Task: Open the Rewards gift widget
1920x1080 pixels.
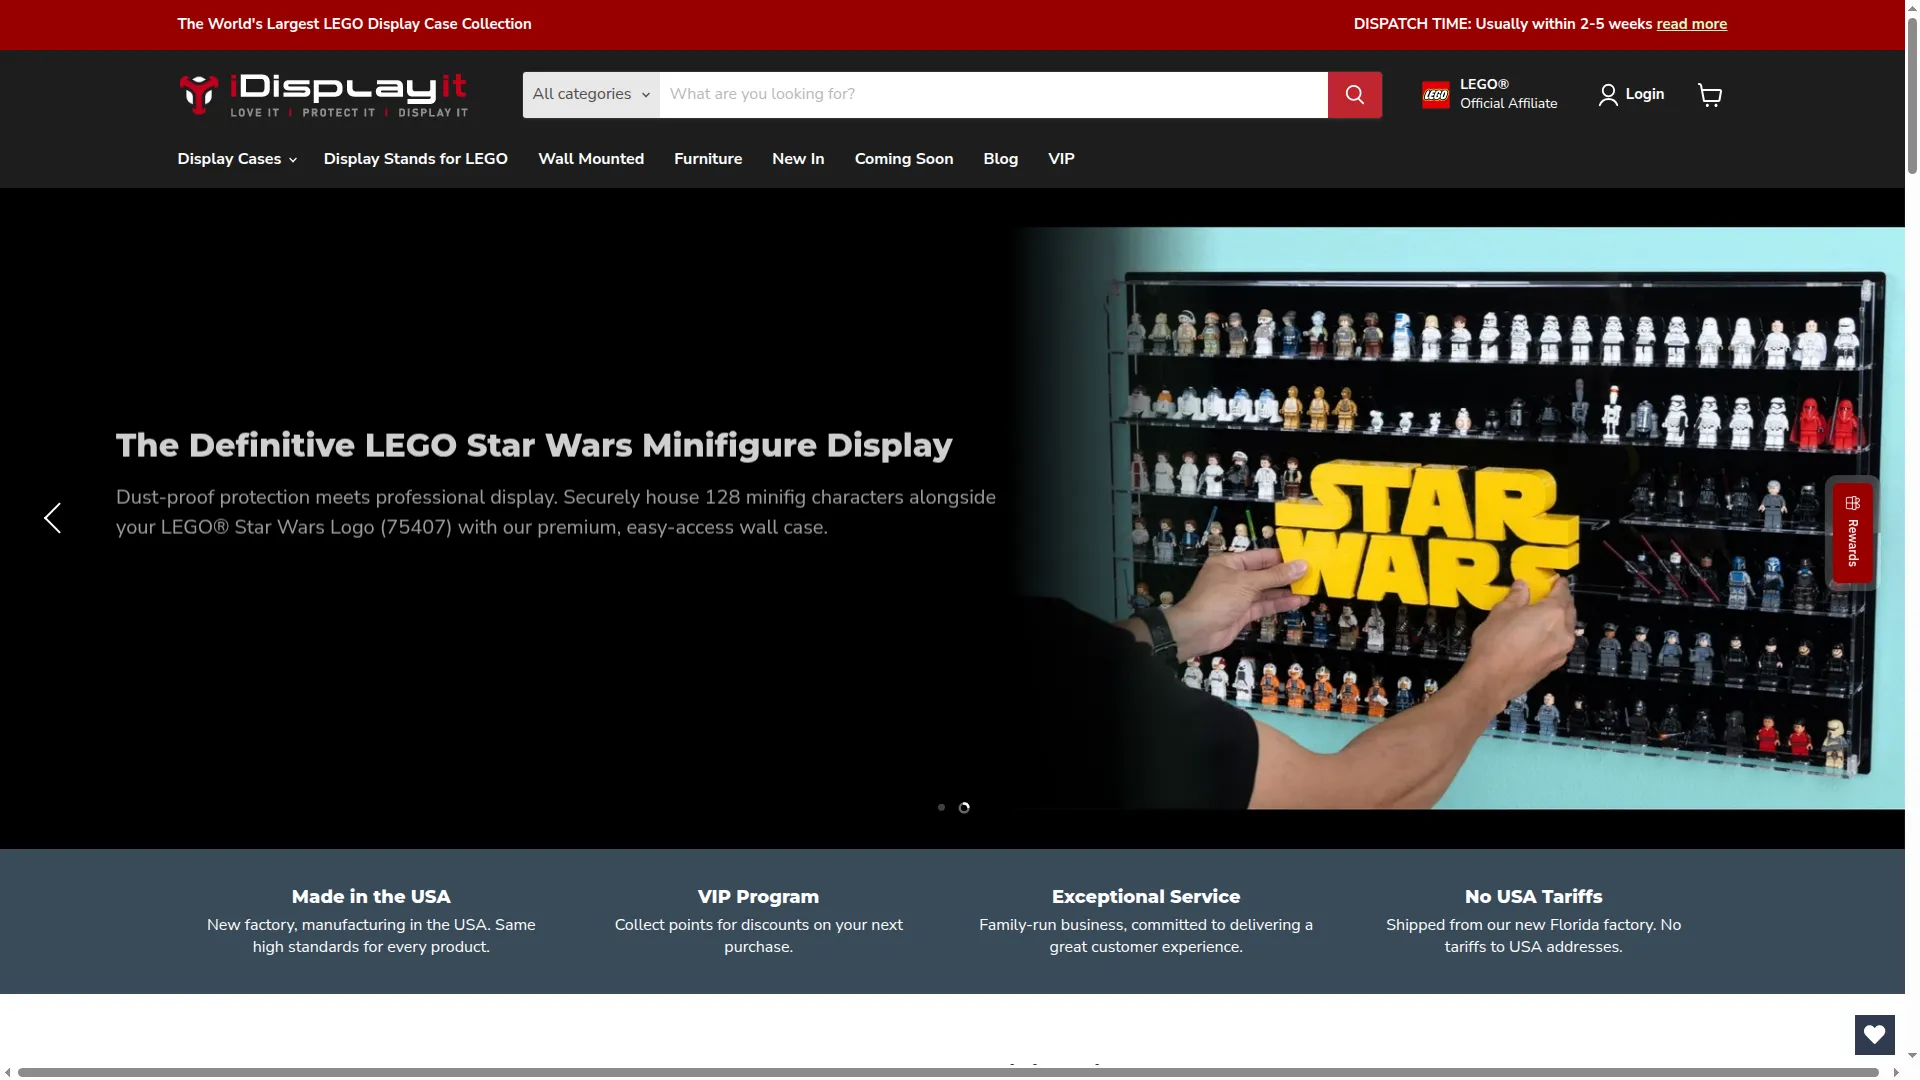Action: click(x=1853, y=532)
